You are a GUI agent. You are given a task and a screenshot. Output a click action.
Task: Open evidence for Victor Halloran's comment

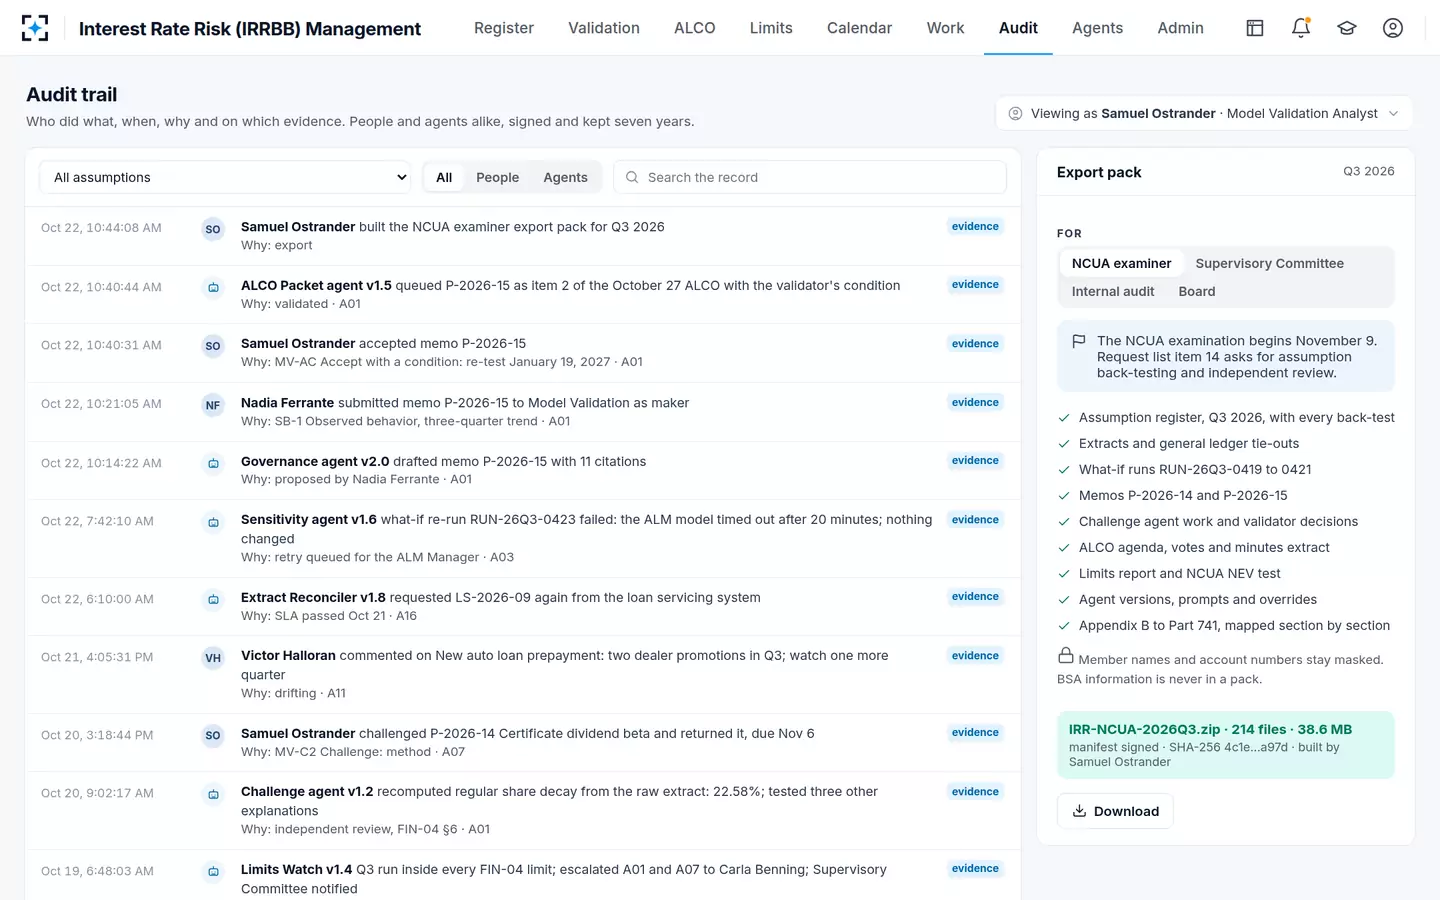click(975, 656)
